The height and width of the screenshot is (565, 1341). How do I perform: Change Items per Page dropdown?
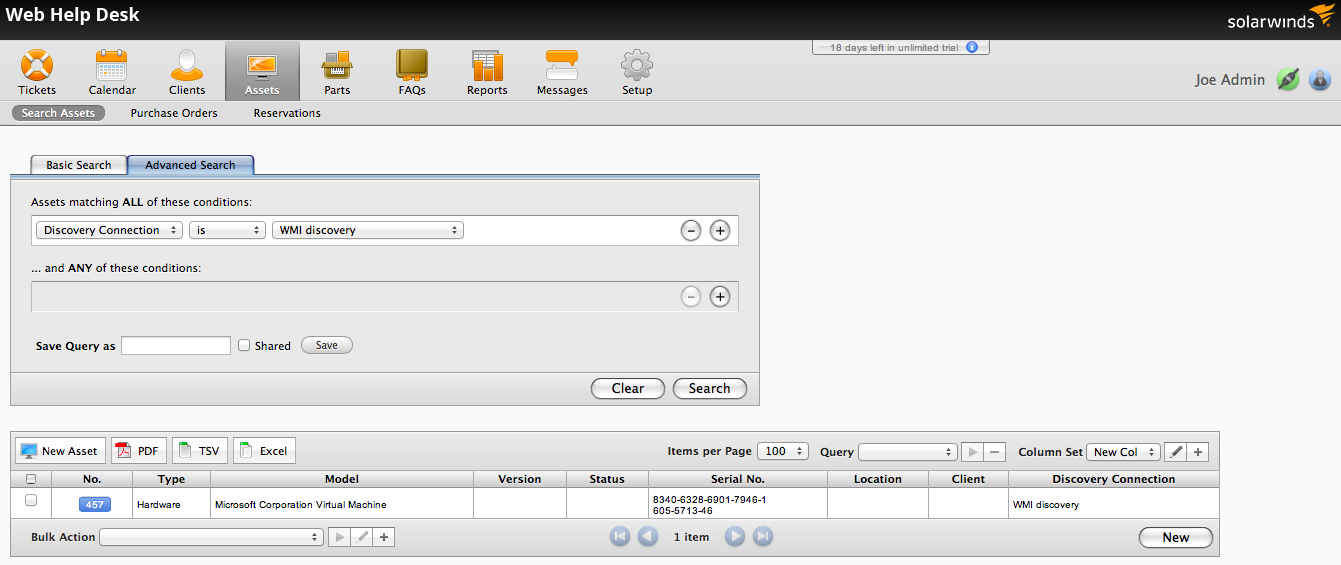(x=783, y=452)
